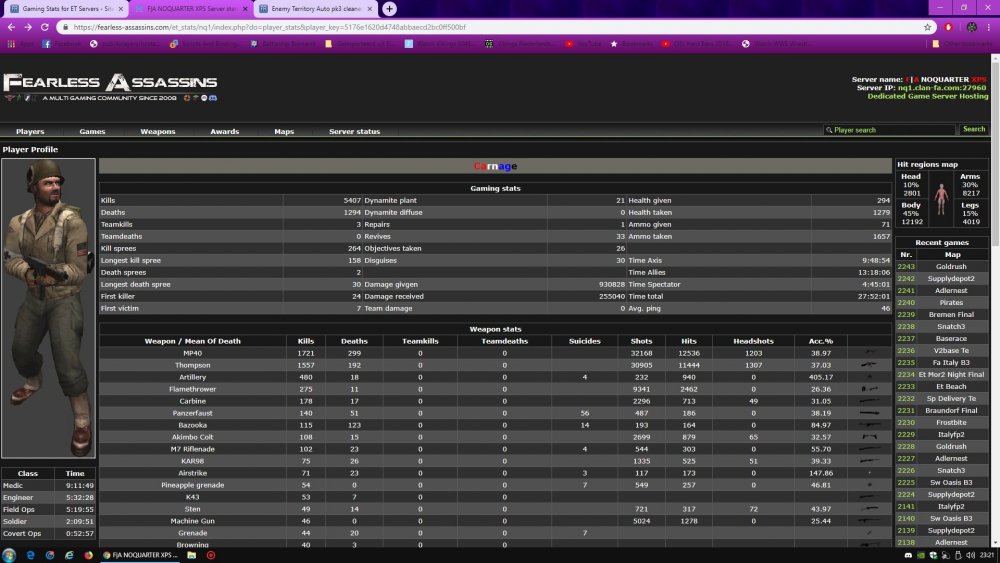1000x563 pixels.
Task: Switch to Enemy Territory Auto pk3 cleaner tab
Action: pos(315,9)
